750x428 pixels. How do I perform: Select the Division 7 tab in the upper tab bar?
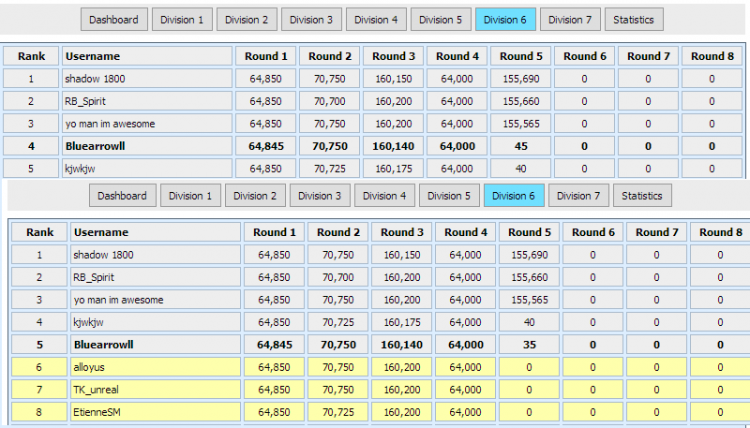coord(570,19)
